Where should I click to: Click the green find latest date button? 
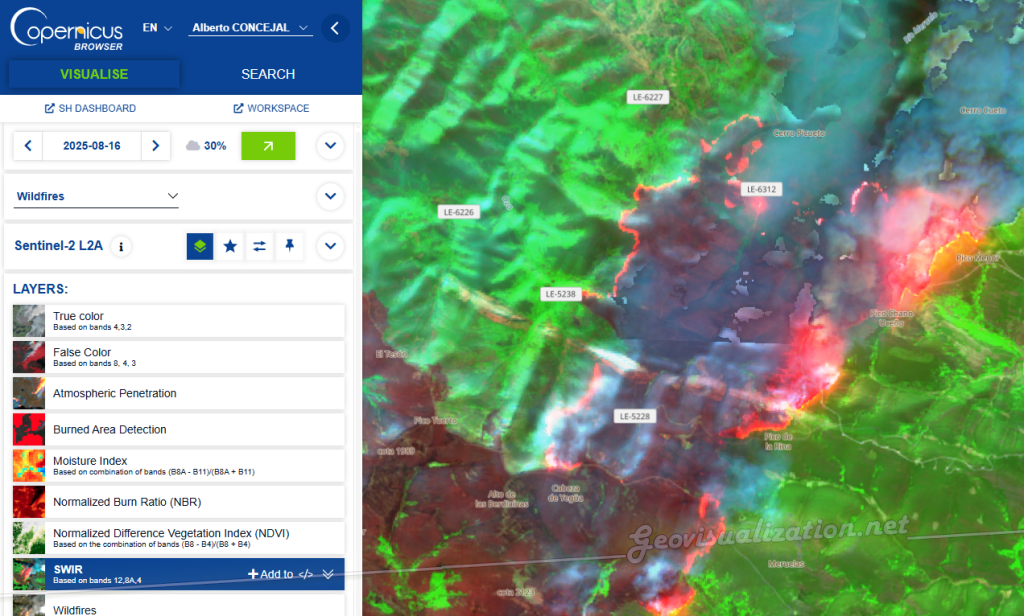pos(268,146)
